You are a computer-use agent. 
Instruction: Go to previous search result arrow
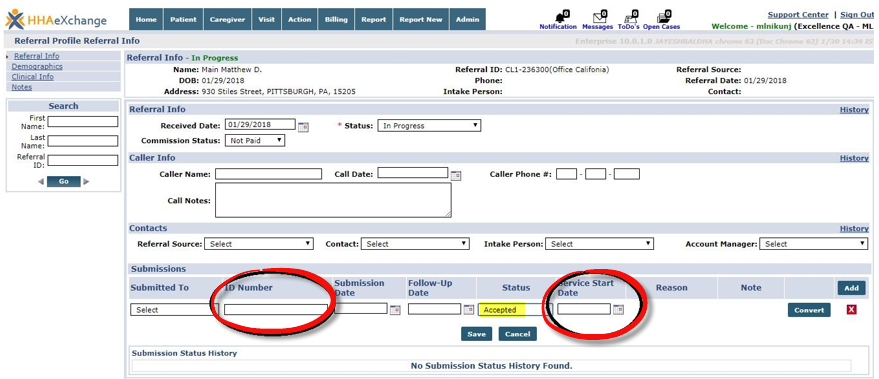41,182
